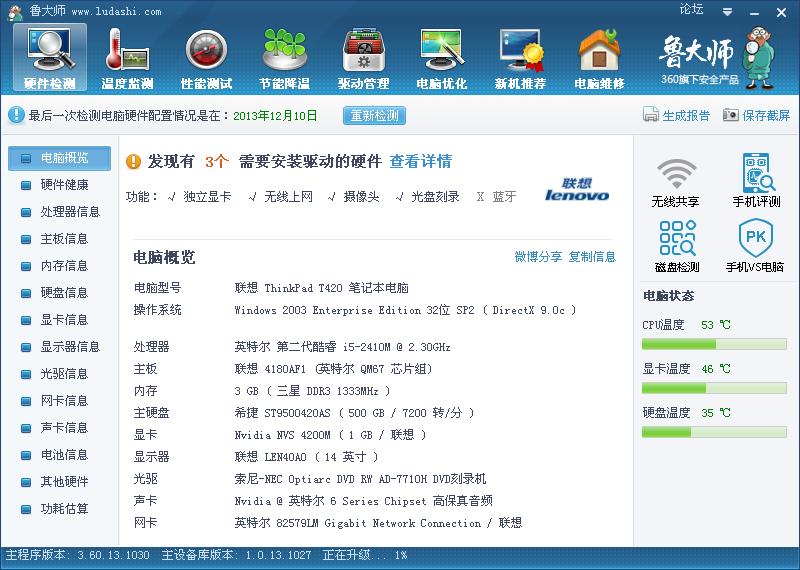Screen dimensions: 800x570
Task: Click the 保存截屏 camera icon
Action: [731, 115]
